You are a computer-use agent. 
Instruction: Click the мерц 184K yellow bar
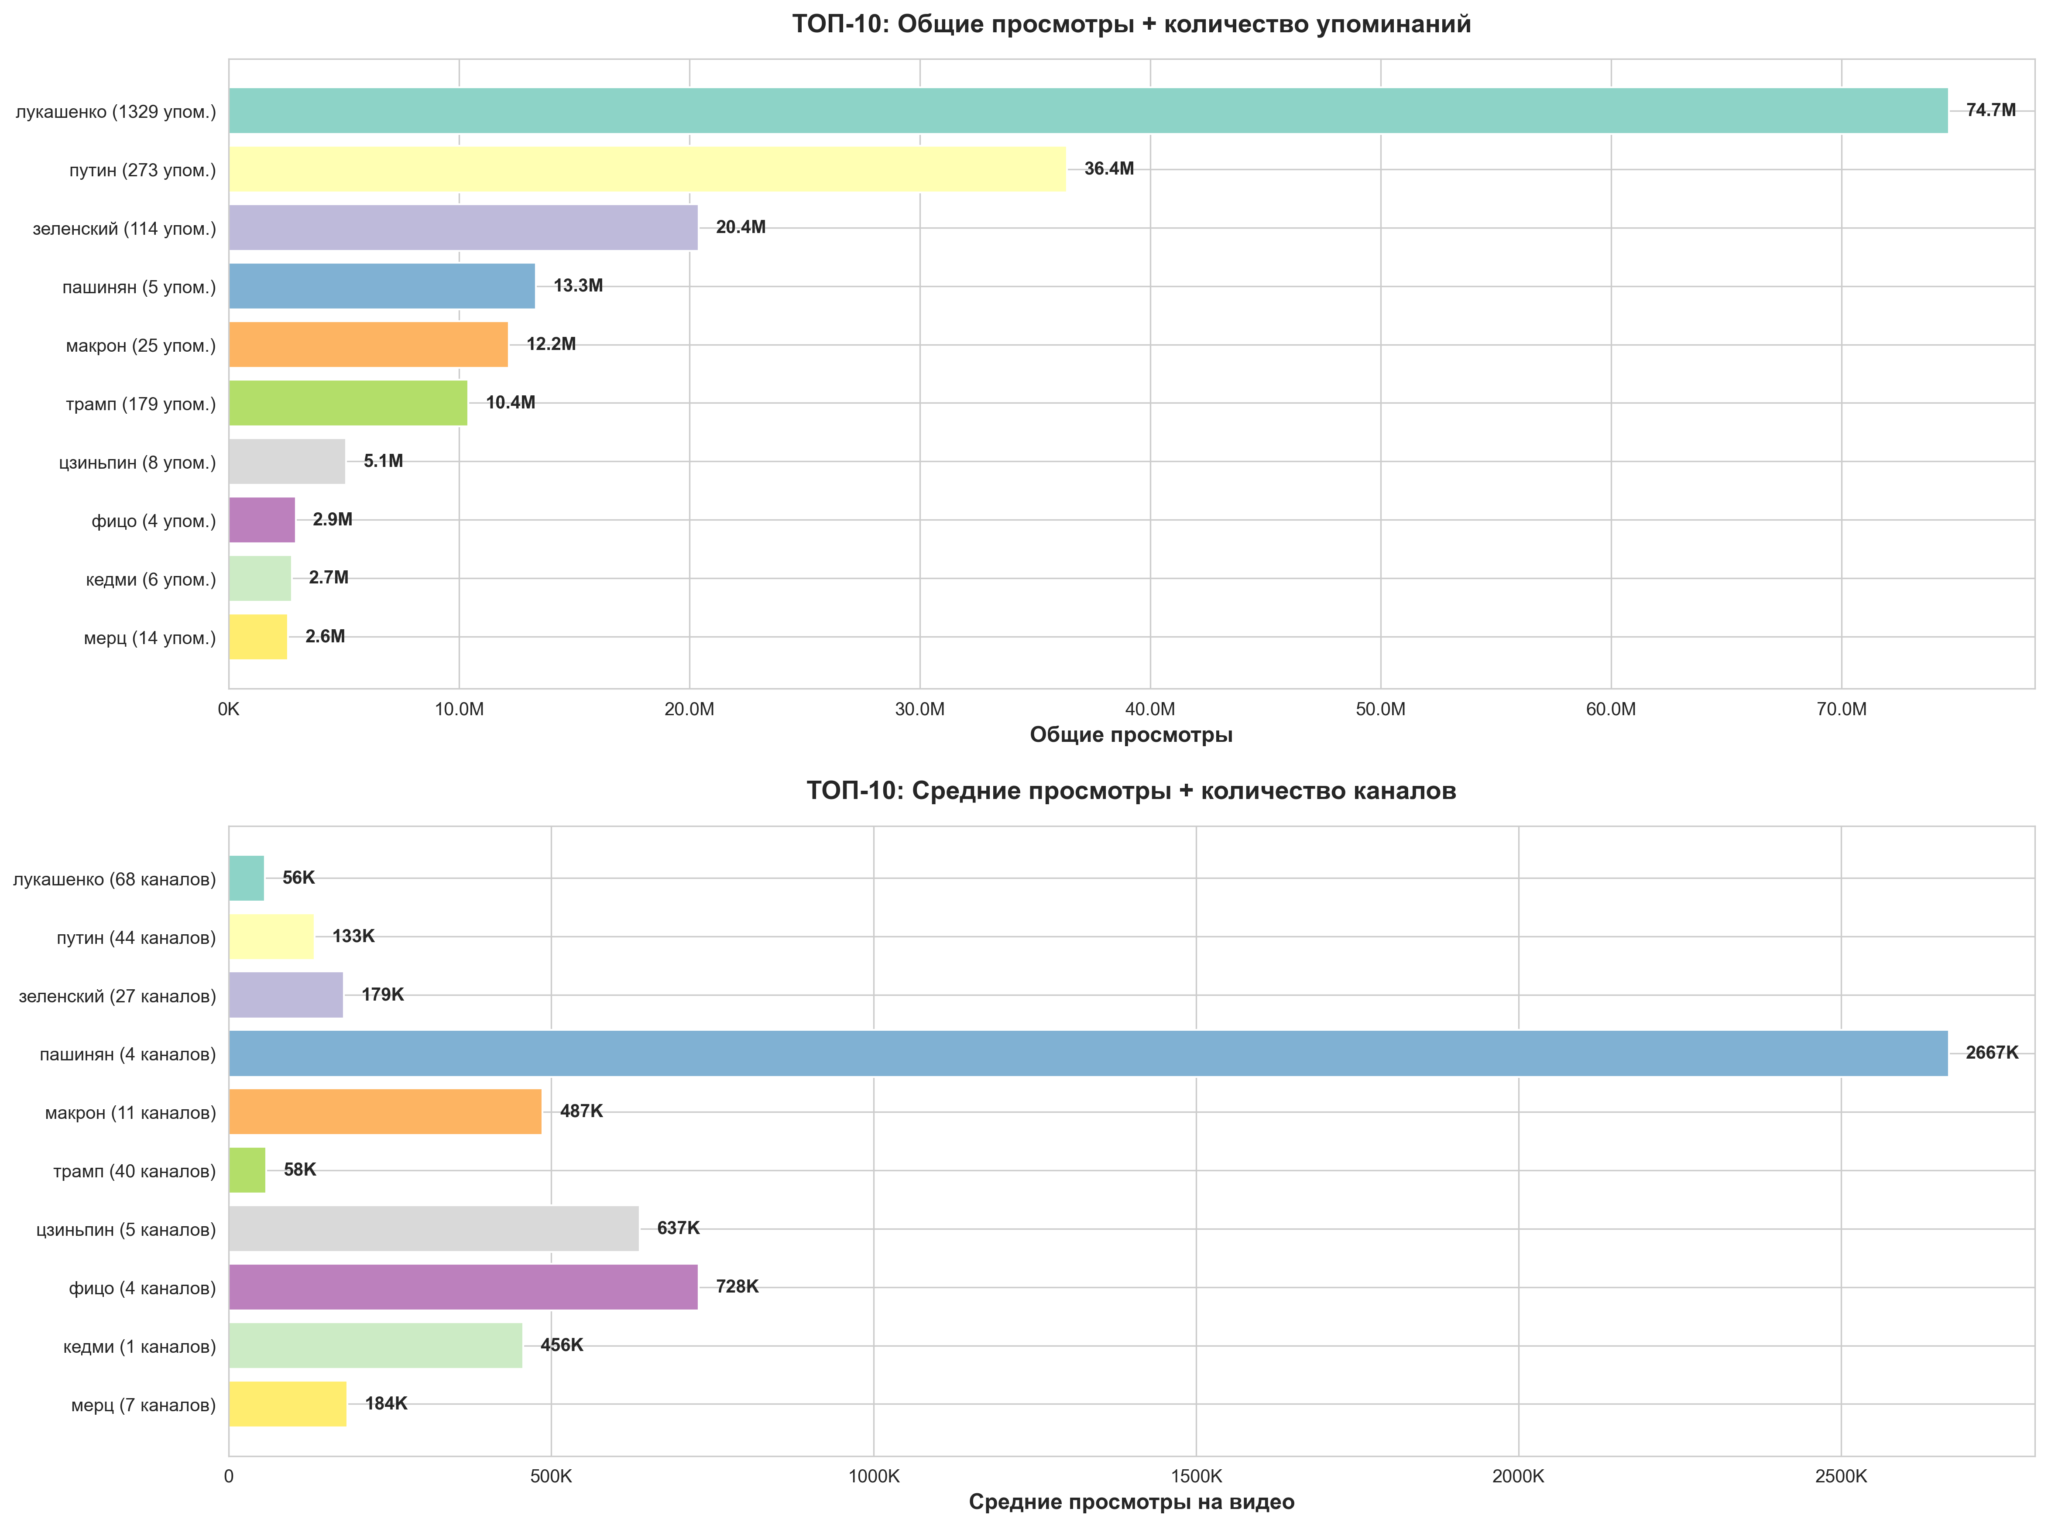coord(287,1404)
